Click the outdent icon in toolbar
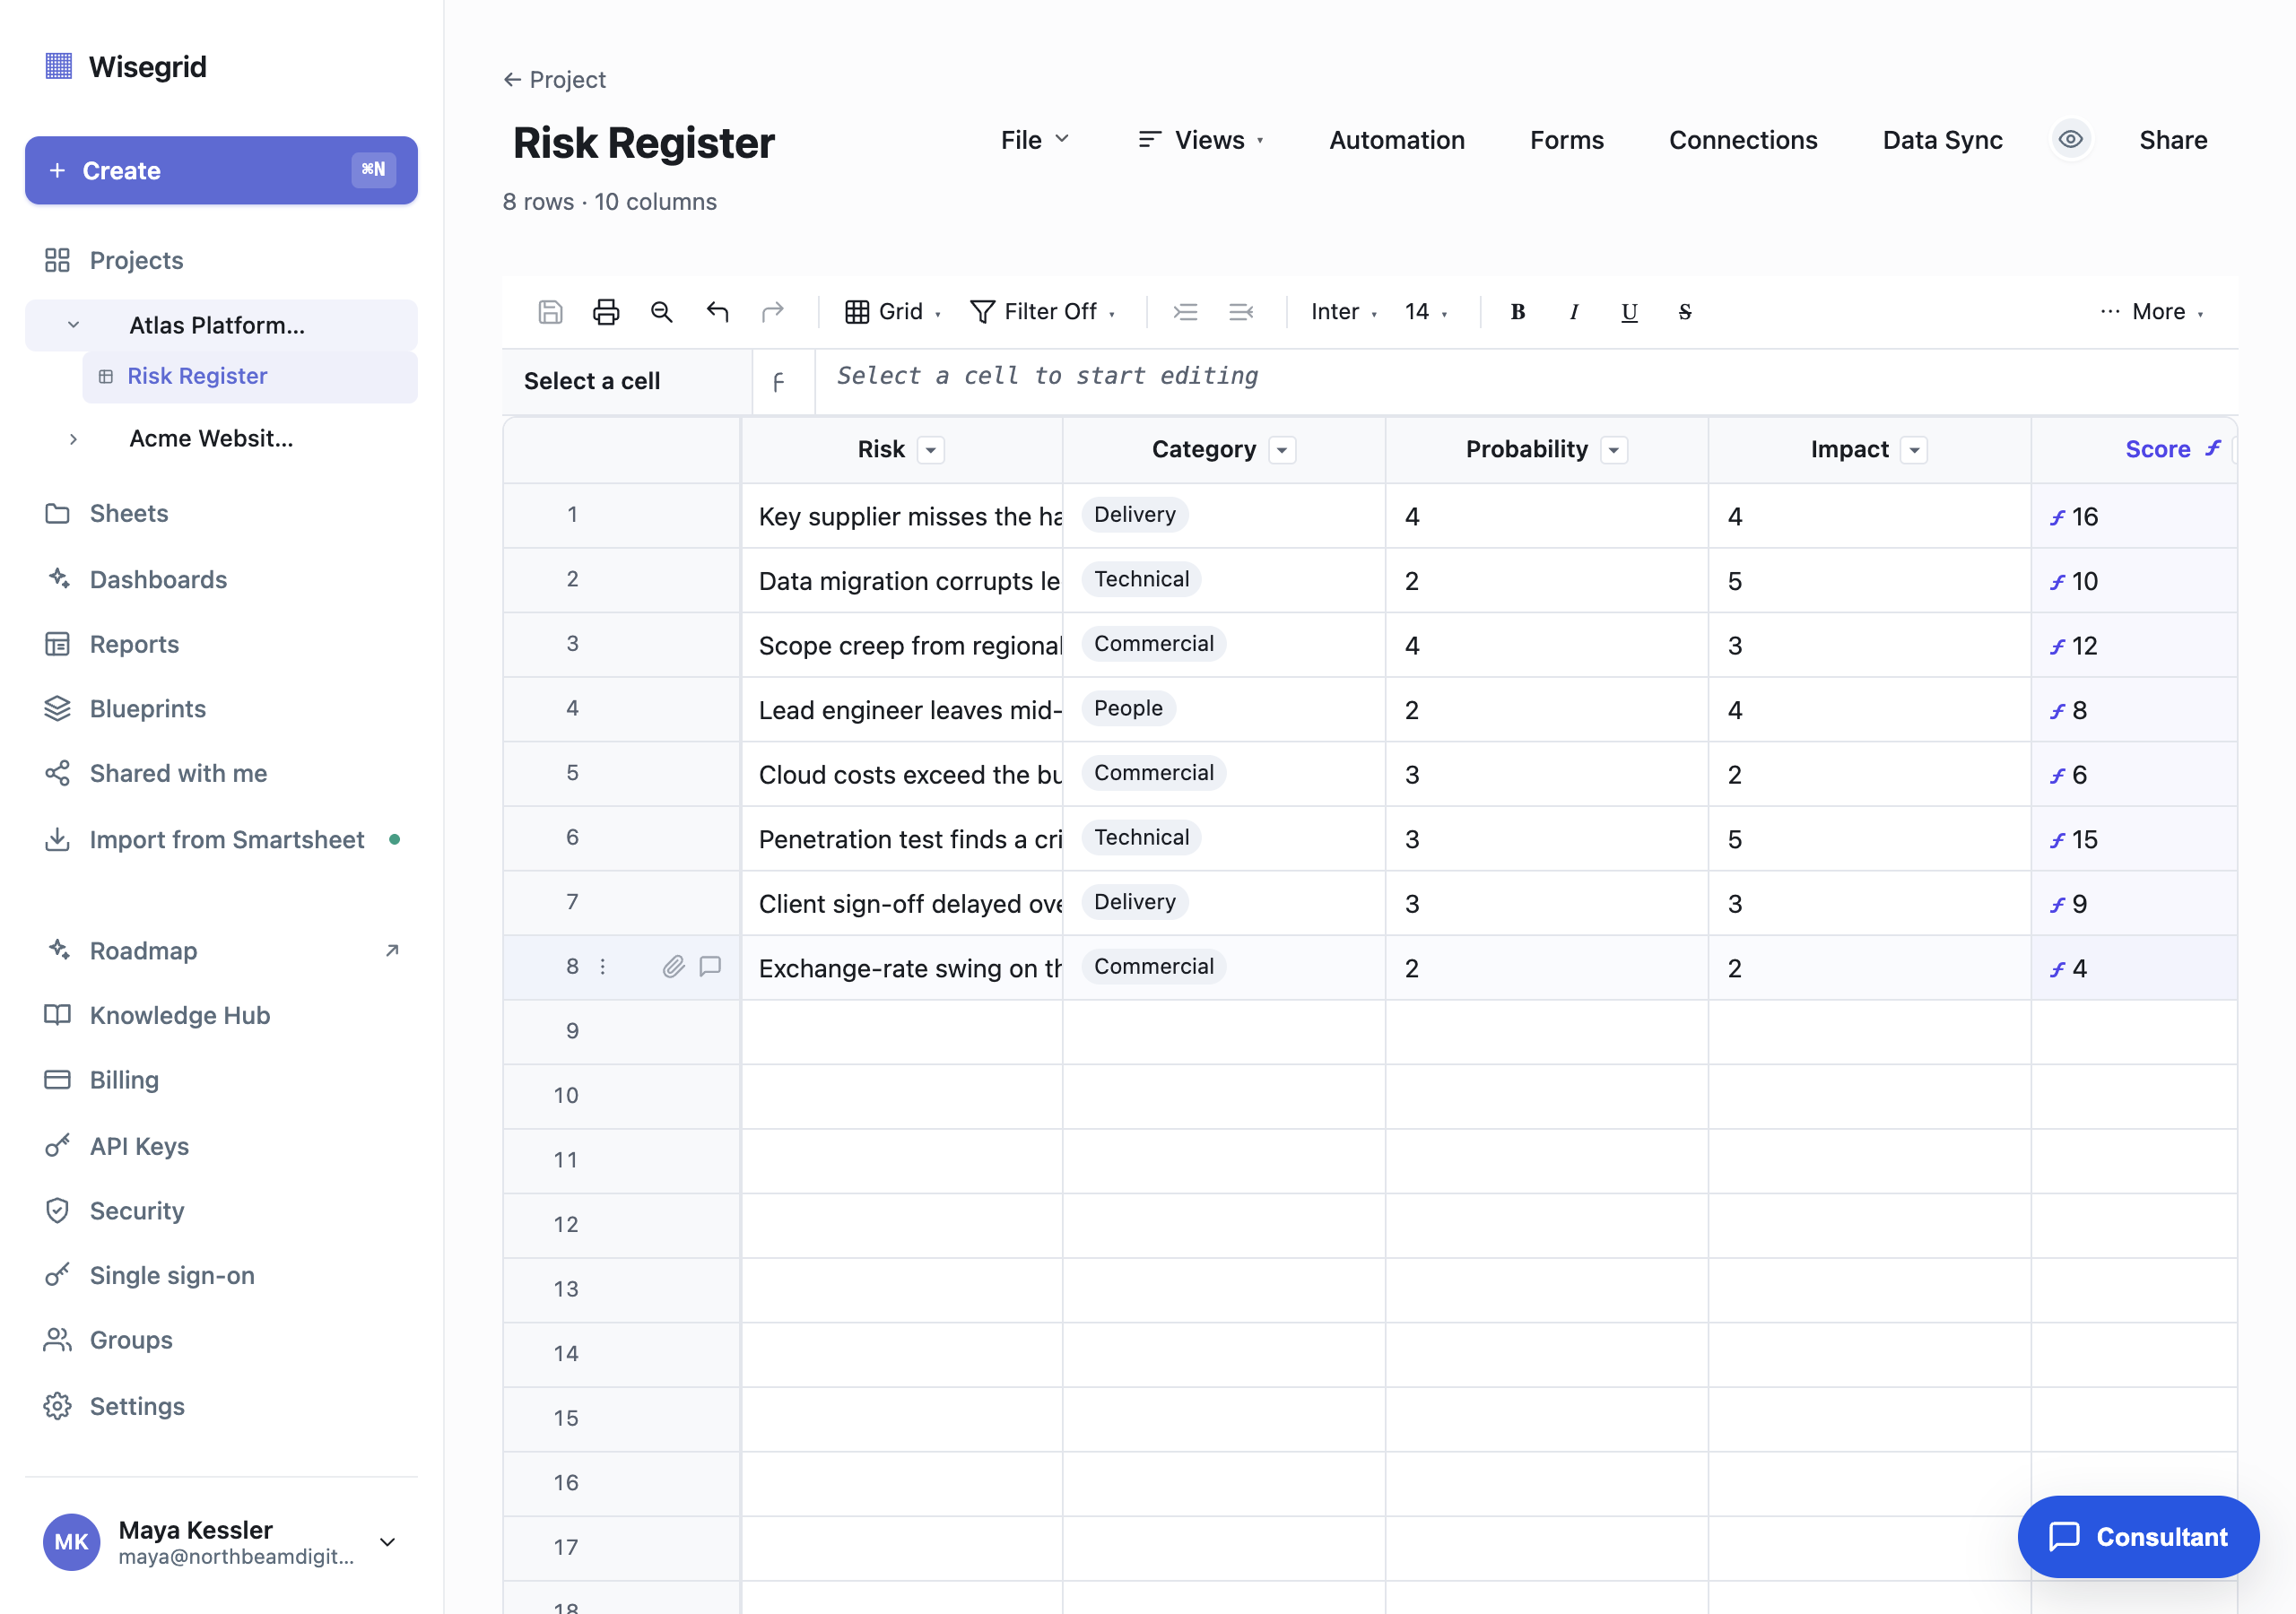Image resolution: width=2296 pixels, height=1614 pixels. click(1241, 312)
